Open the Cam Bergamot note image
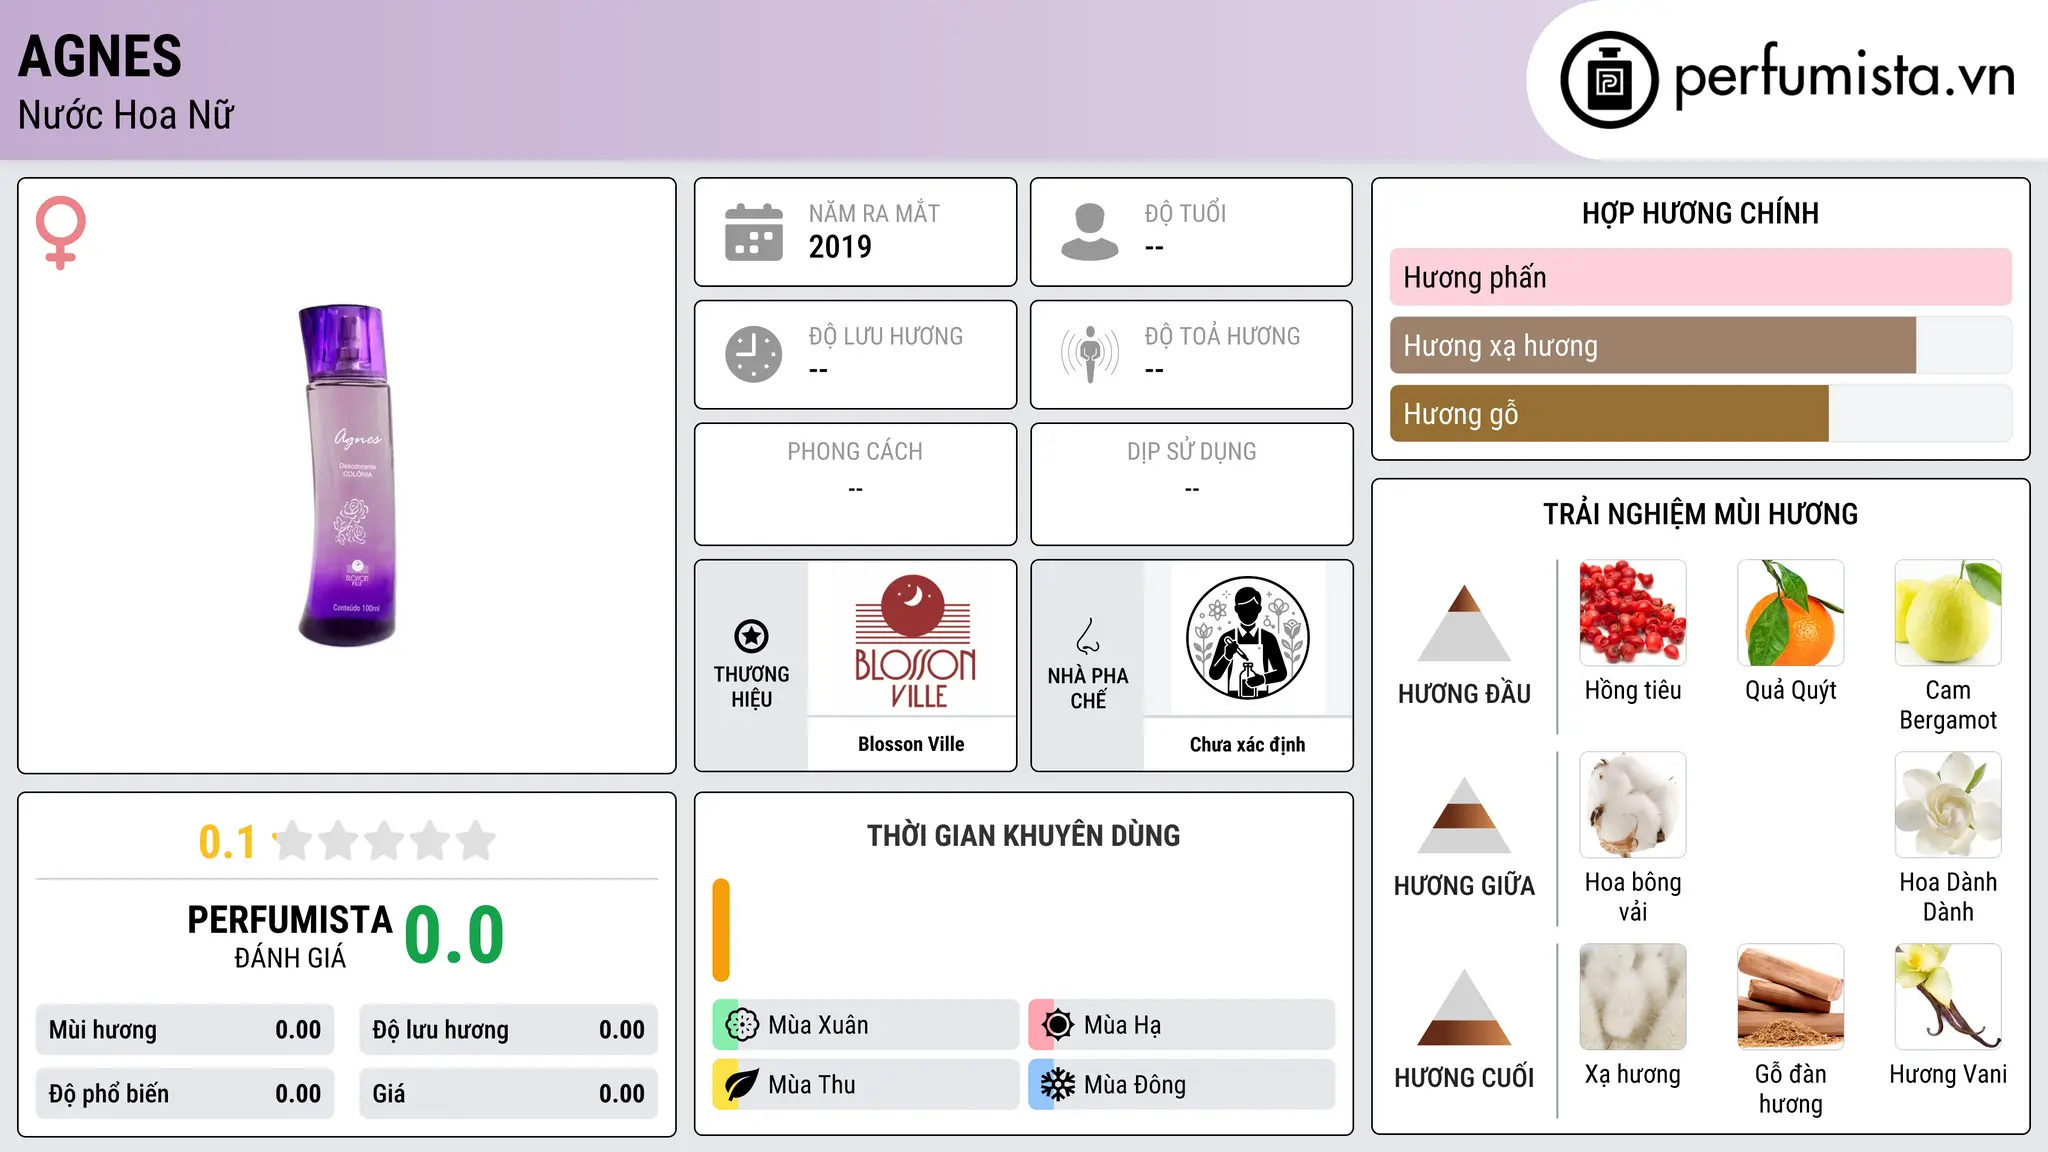This screenshot has height=1152, width=2048. click(1948, 613)
